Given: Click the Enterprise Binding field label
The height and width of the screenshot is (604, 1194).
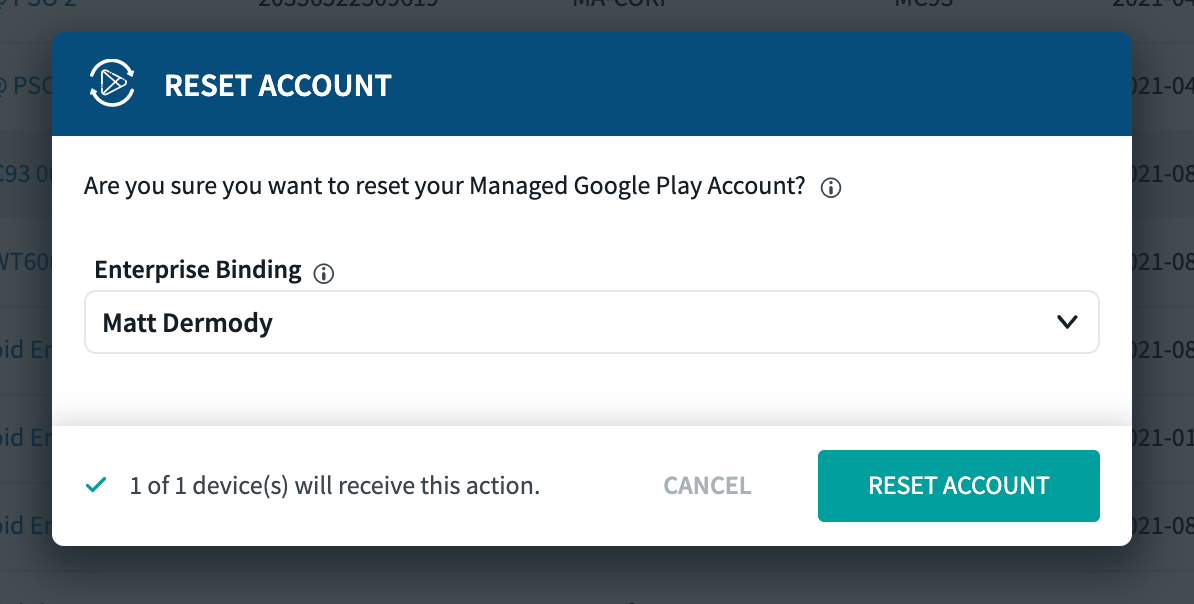Looking at the screenshot, I should pos(197,270).
